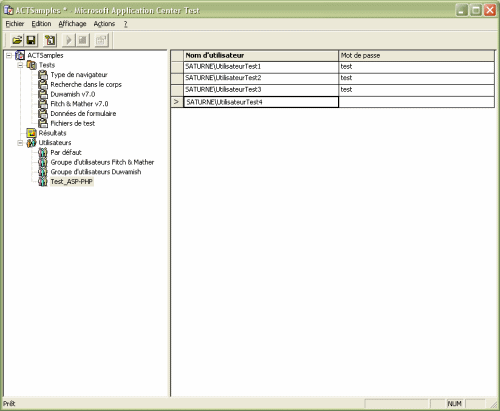Click the Properties toolbar icon
The width and height of the screenshot is (500, 411).
click(101, 40)
